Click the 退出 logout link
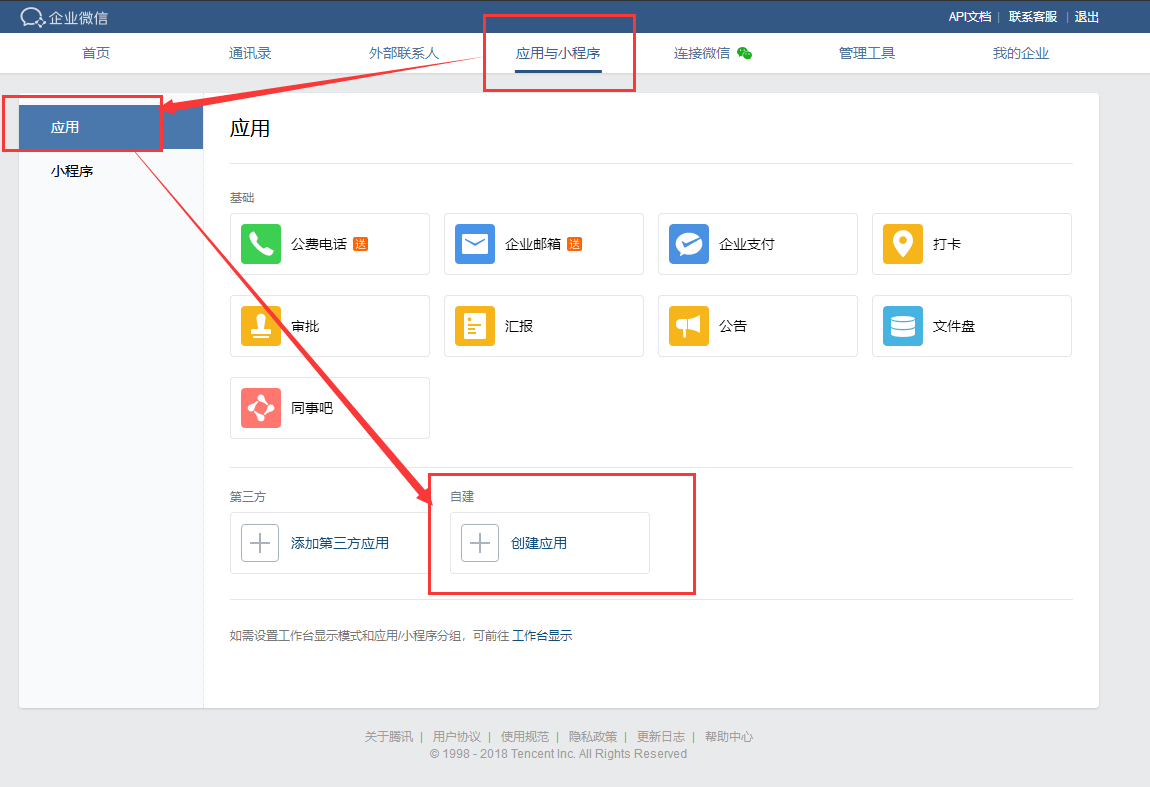Viewport: 1150px width, 787px height. 1086,17
